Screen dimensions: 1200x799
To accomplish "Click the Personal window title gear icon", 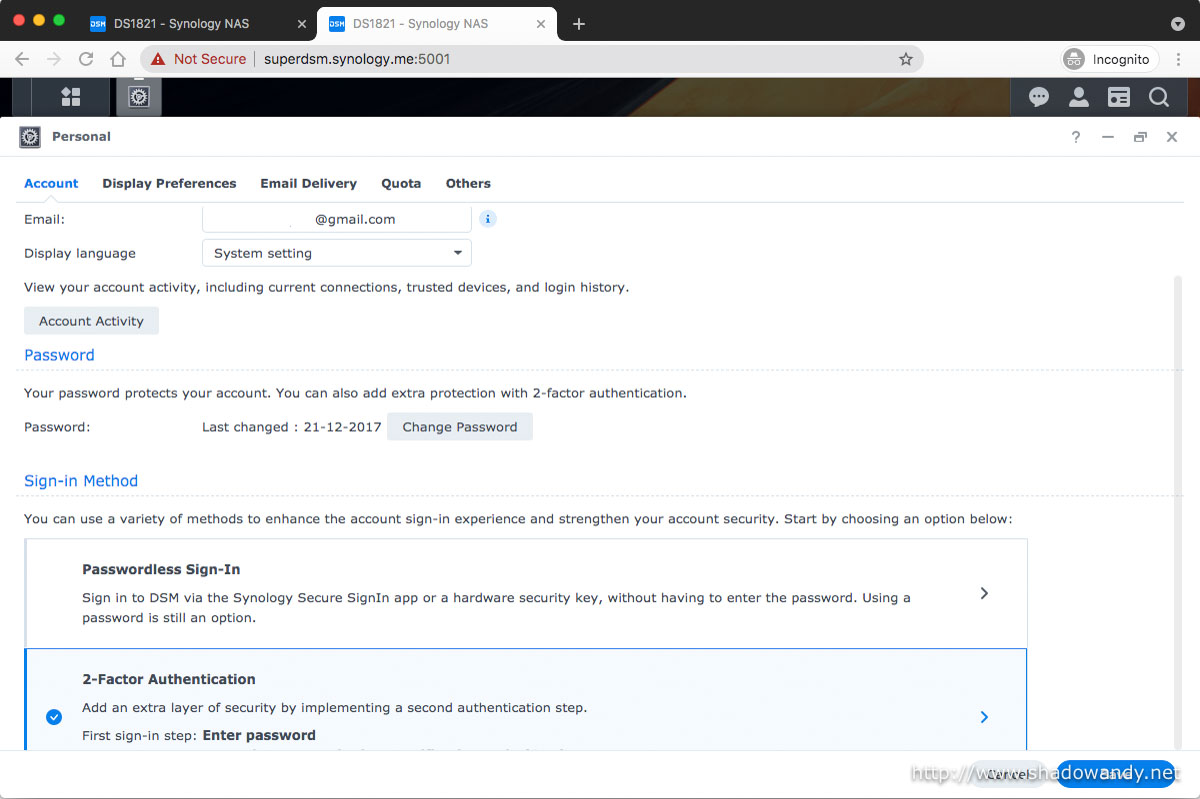I will click(x=30, y=137).
